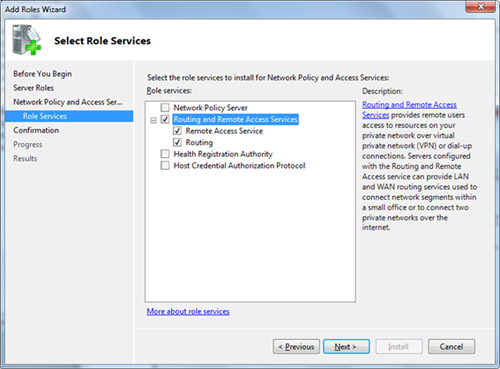Uncheck the Routing checkbox
The image size is (500, 369).
[177, 142]
